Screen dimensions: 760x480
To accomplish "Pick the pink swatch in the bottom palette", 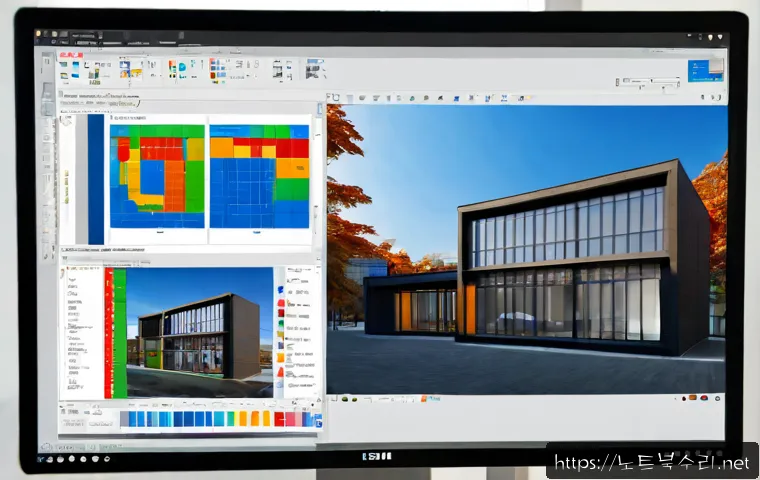I will 290,418.
